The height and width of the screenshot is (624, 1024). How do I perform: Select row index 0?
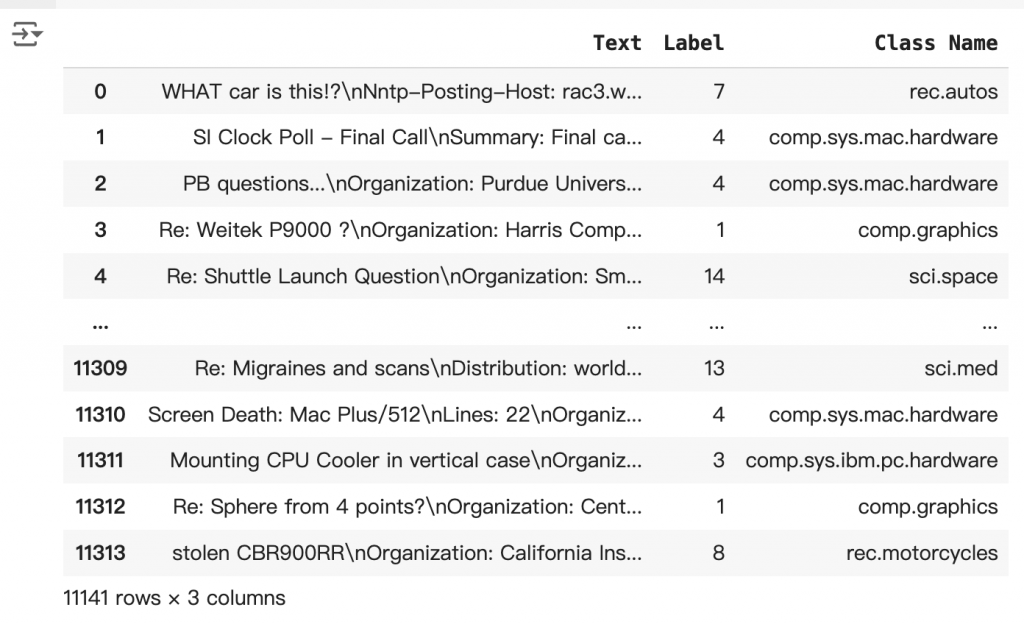(x=100, y=91)
